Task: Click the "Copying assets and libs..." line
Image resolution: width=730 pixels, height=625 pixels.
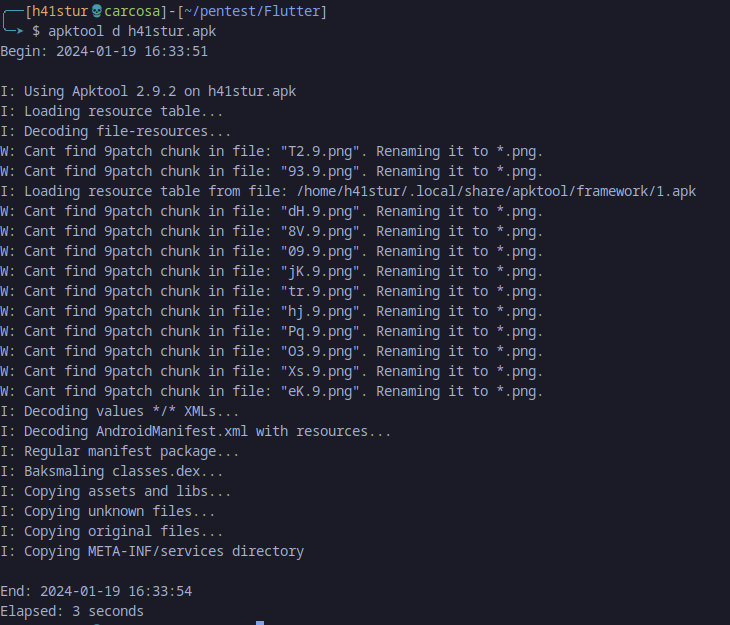Action: [116, 491]
